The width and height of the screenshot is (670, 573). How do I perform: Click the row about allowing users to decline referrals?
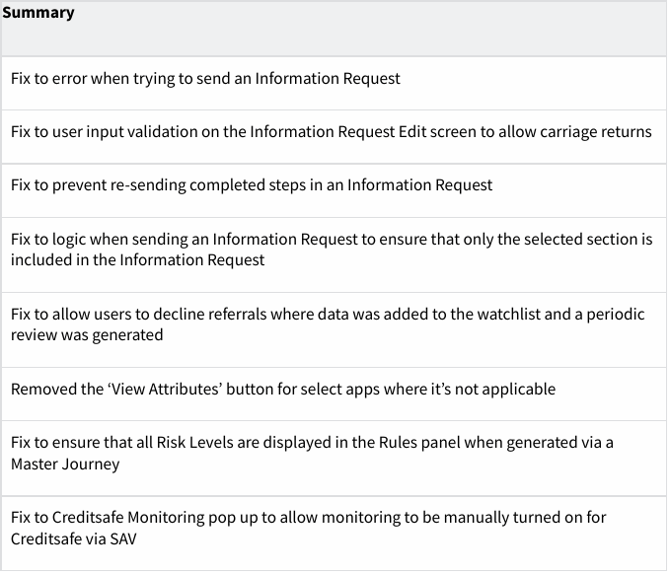pyautogui.click(x=327, y=325)
